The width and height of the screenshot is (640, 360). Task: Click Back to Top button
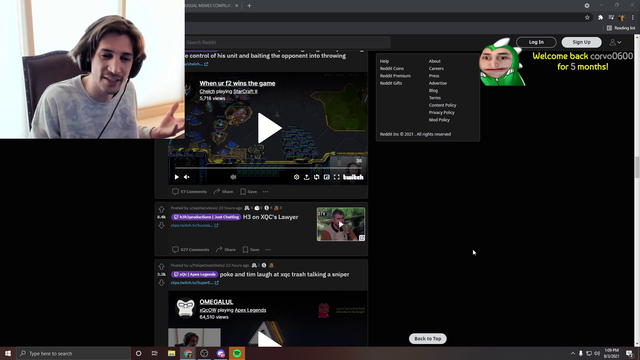coord(428,338)
